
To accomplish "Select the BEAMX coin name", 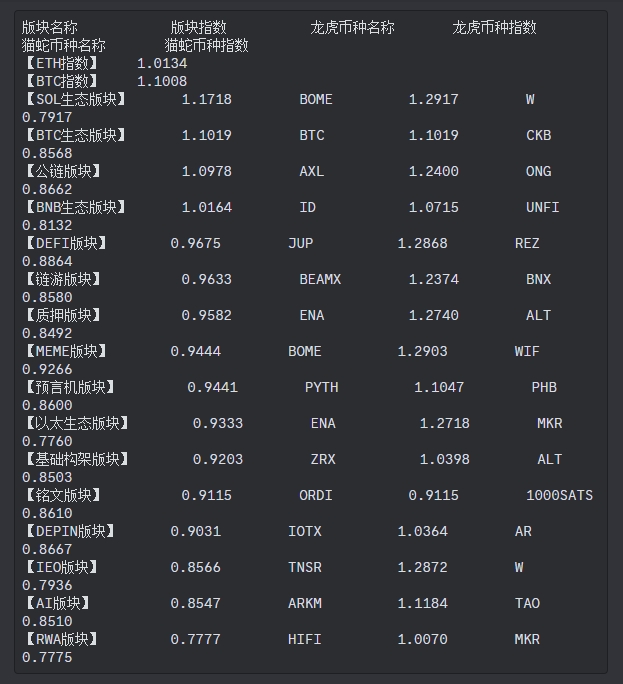I will tap(320, 279).
